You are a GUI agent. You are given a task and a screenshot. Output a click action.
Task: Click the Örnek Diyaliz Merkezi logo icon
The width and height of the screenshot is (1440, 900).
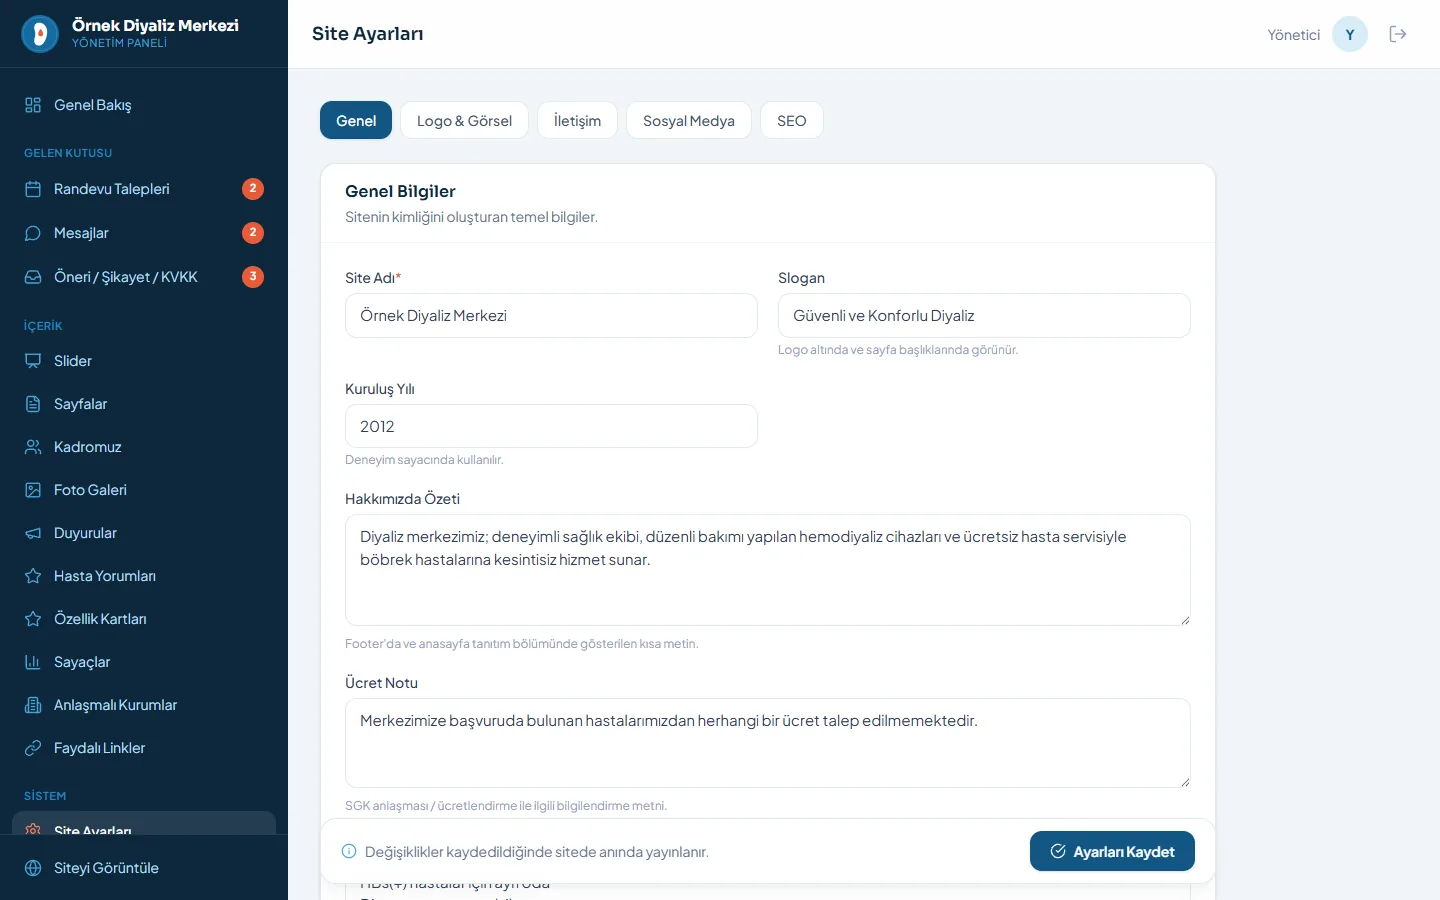(40, 34)
